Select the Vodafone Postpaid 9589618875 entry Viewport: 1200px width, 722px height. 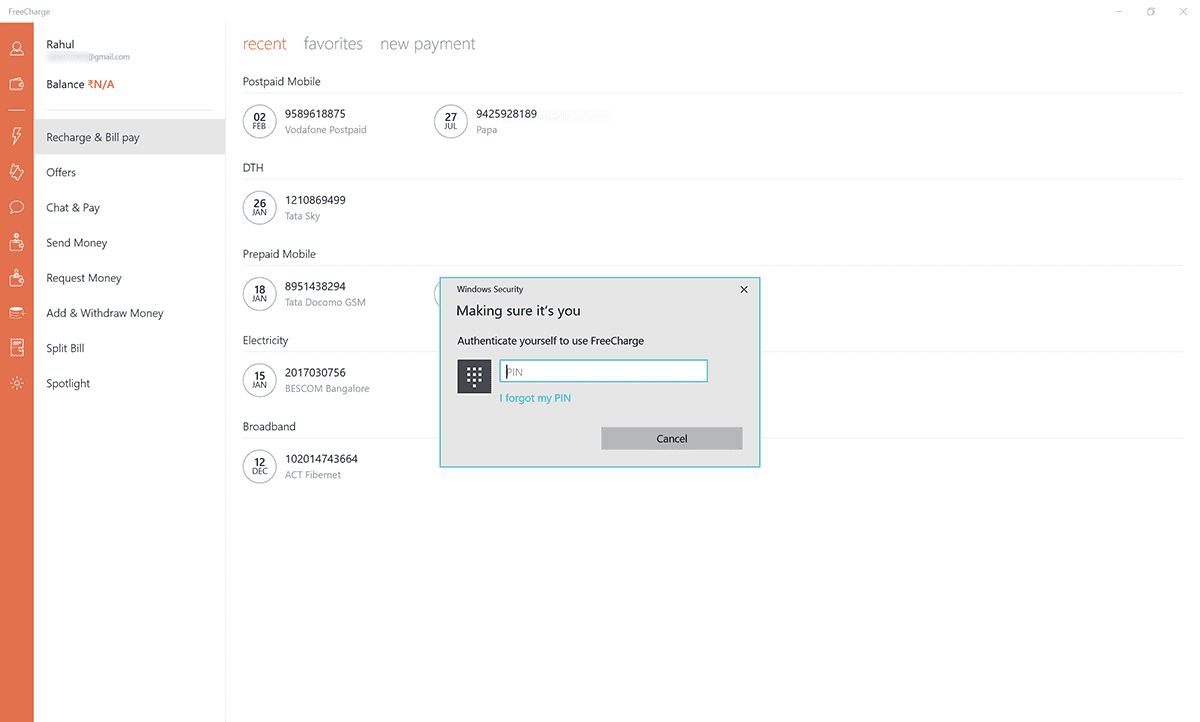pos(314,121)
